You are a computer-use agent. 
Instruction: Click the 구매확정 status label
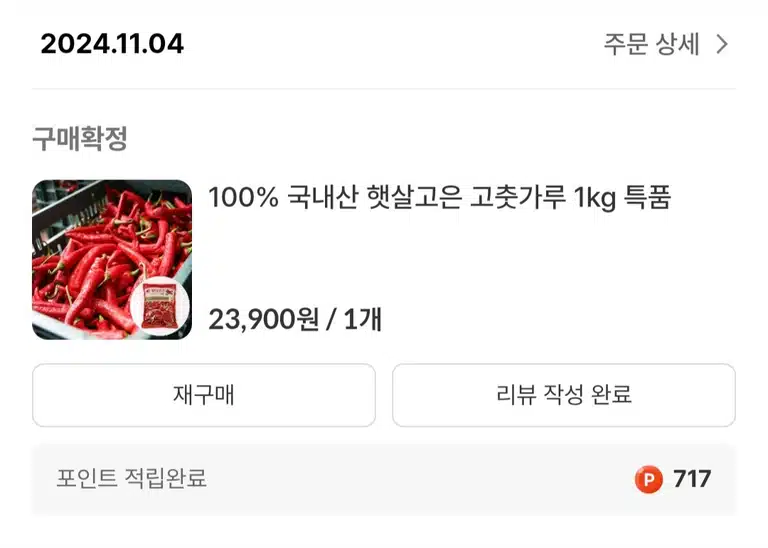point(80,139)
